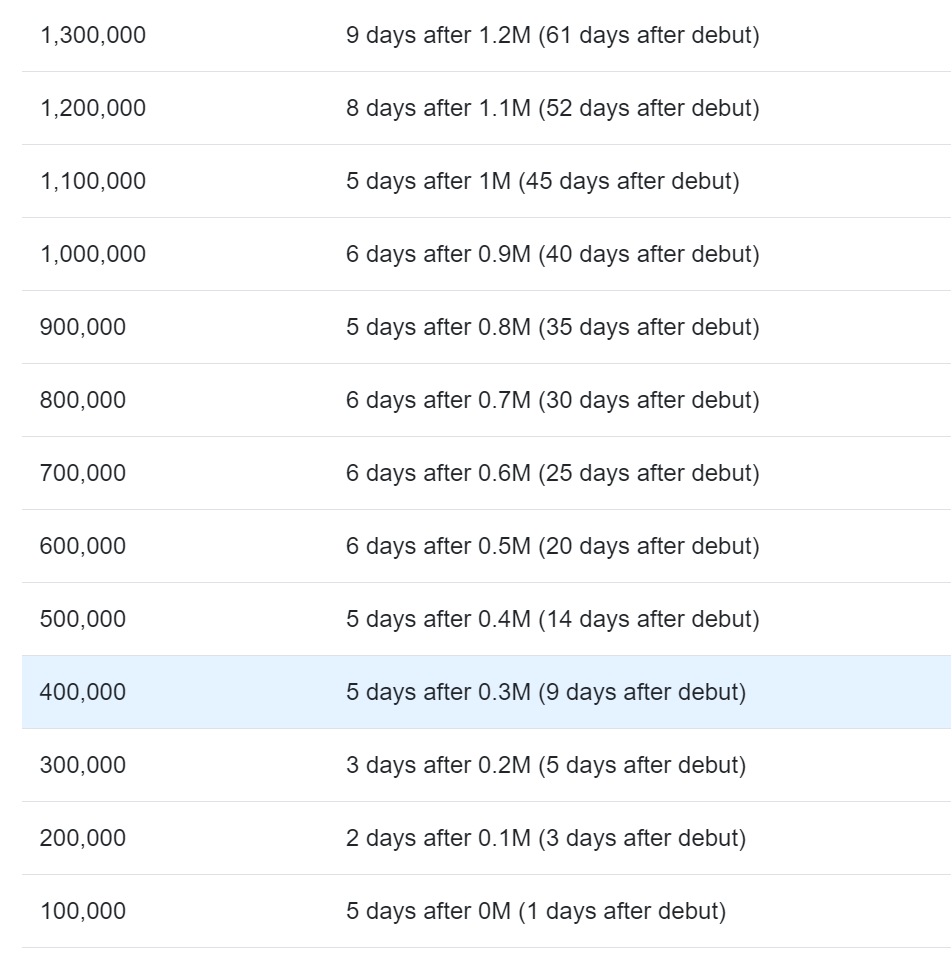Screen dimensions: 951x963
Task: Click the 700,000 milestone cell
Action: (x=83, y=473)
